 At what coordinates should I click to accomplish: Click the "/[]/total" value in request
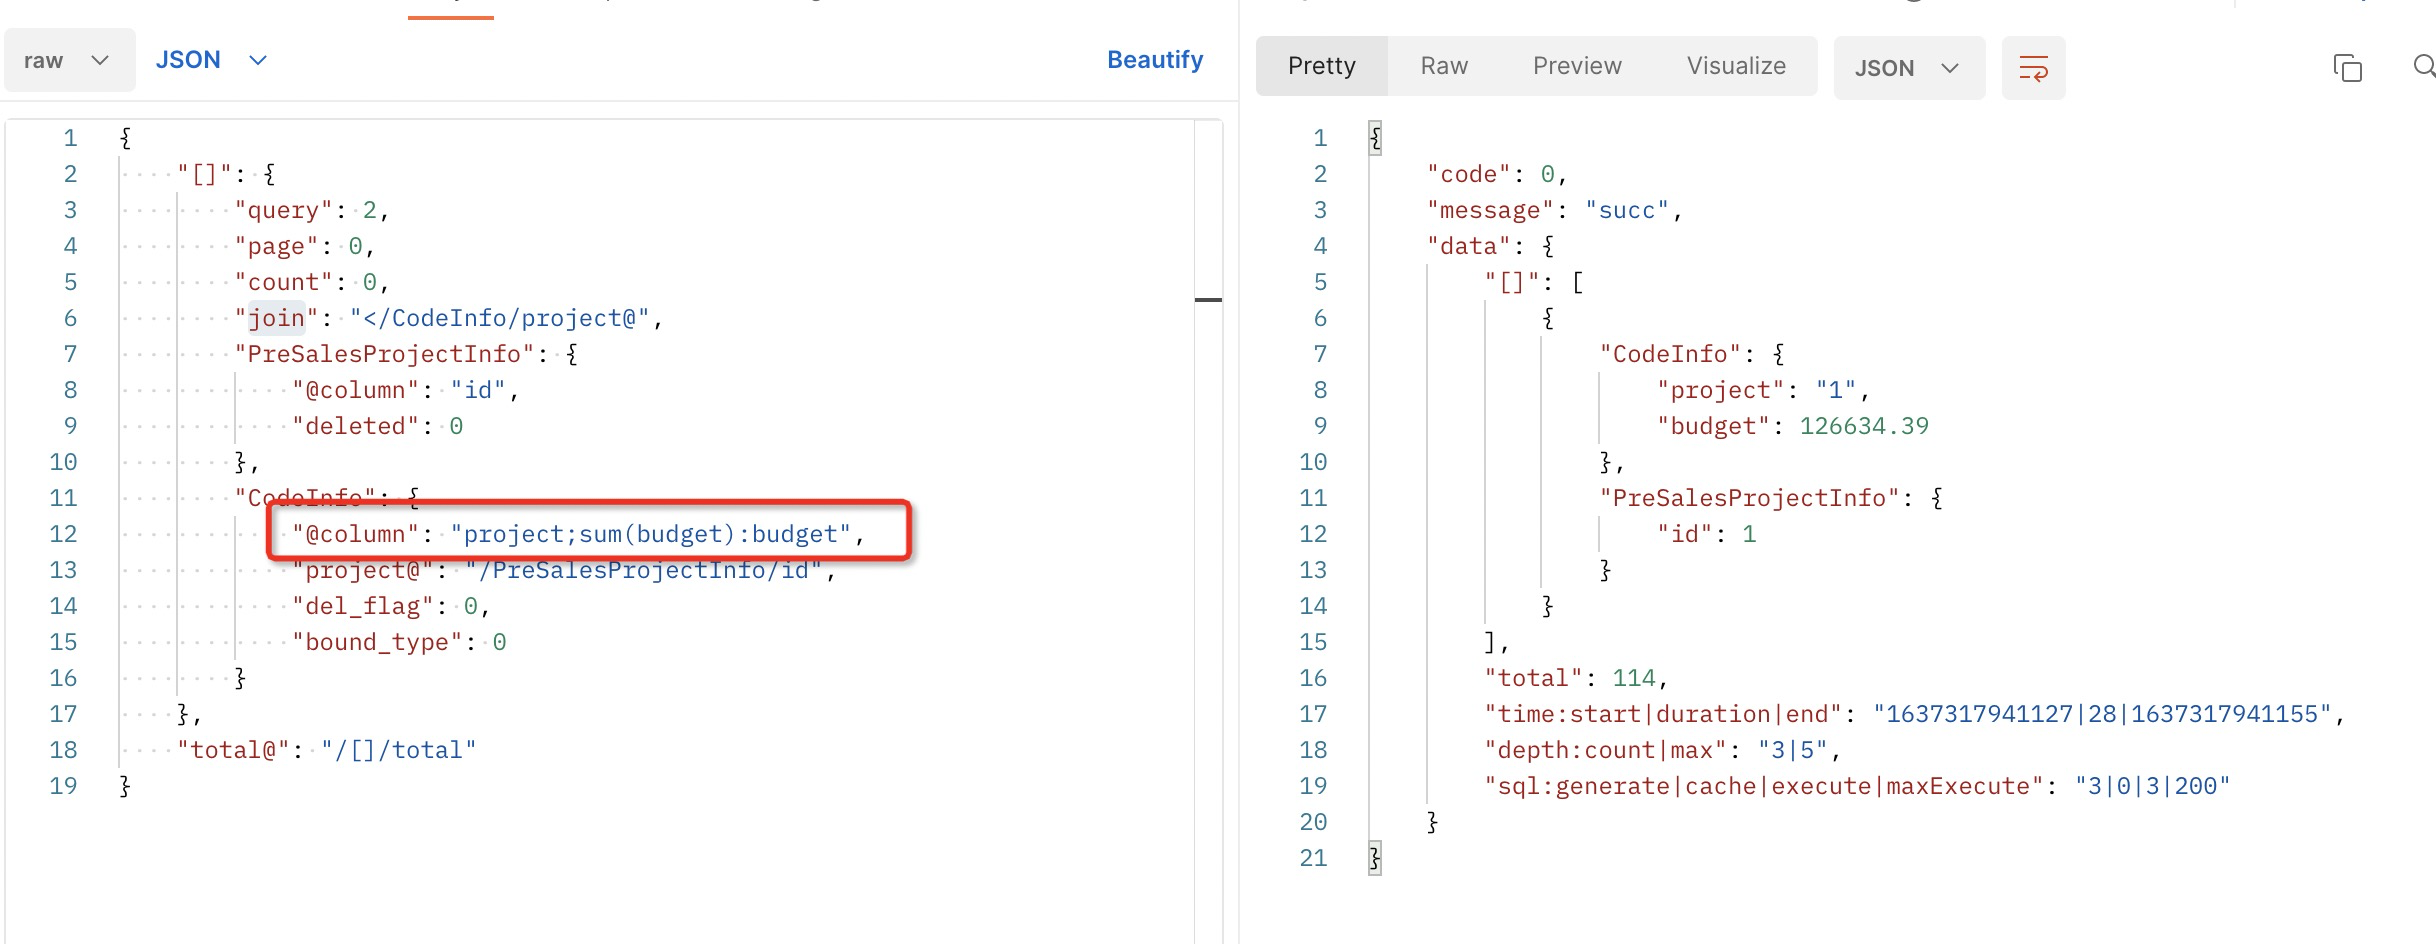[x=399, y=750]
